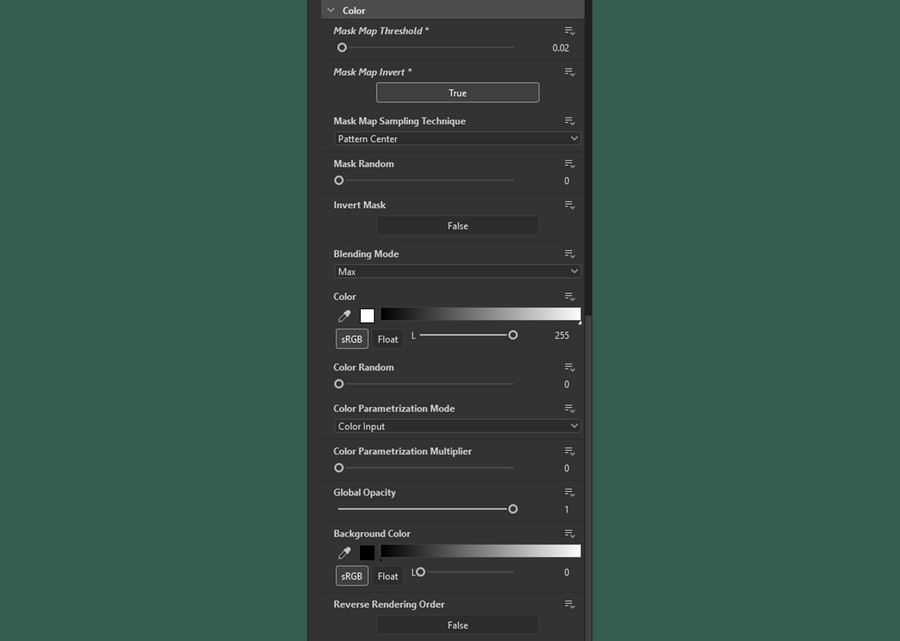The height and width of the screenshot is (641, 900).
Task: Open preset menu icon for Mask Map Invert
Action: (x=569, y=72)
